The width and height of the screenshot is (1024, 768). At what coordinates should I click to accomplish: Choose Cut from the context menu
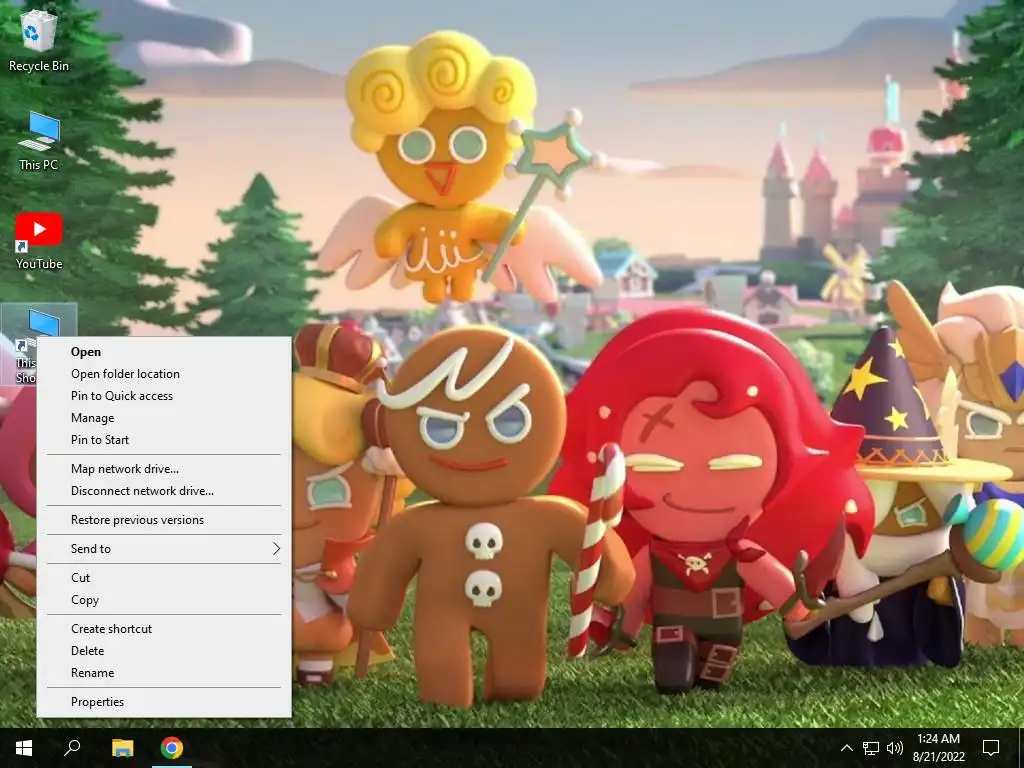[163, 577]
